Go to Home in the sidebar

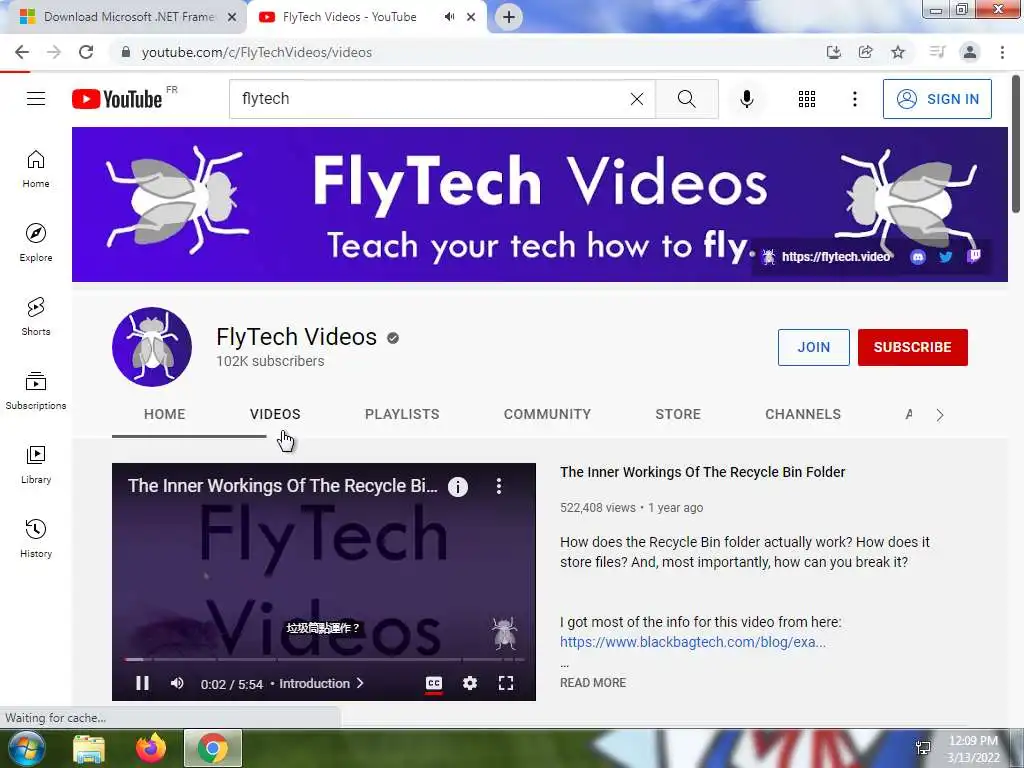coord(36,168)
